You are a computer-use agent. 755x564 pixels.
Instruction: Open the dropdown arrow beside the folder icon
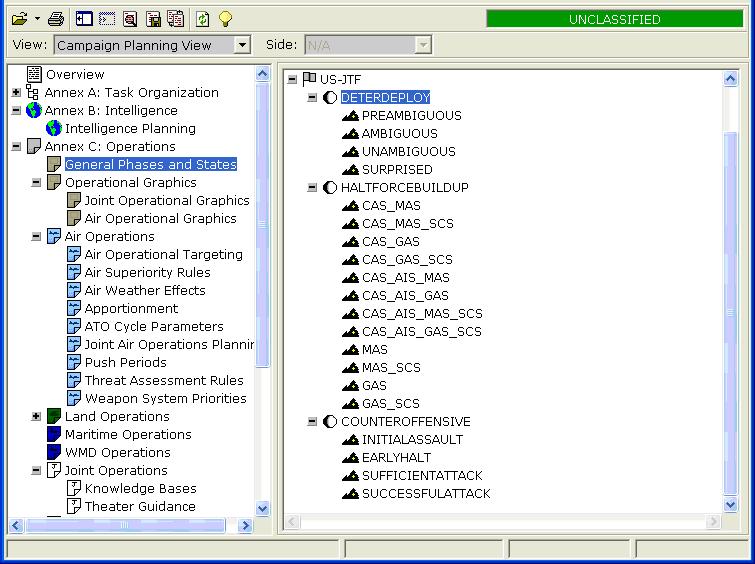(x=37, y=19)
